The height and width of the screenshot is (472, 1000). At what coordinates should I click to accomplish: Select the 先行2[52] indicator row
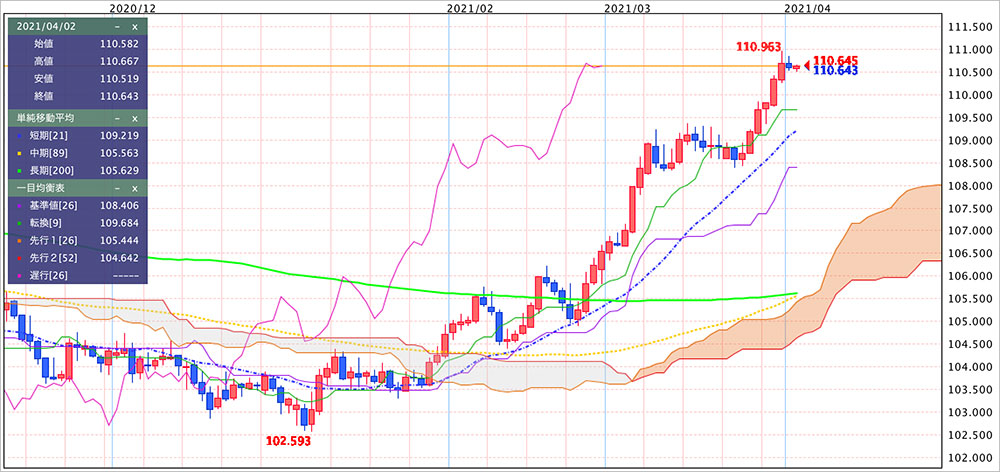tap(76, 257)
